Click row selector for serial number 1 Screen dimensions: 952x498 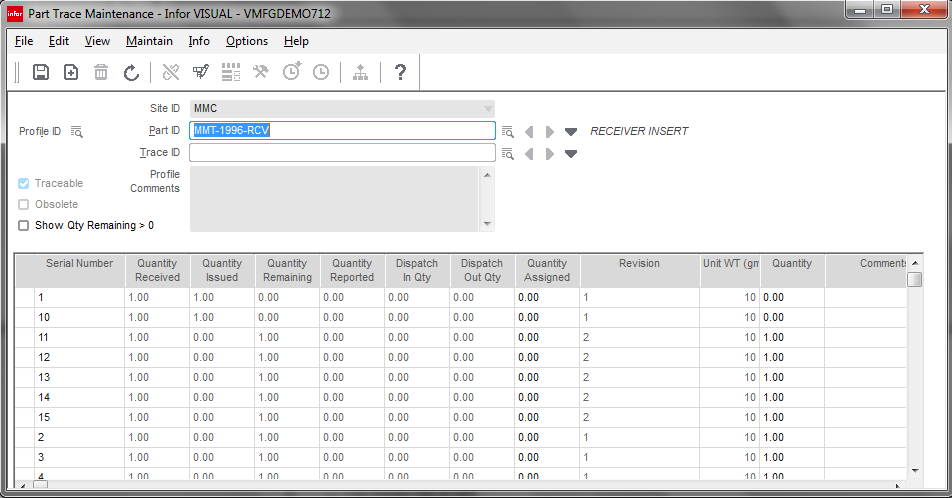pos(25,298)
